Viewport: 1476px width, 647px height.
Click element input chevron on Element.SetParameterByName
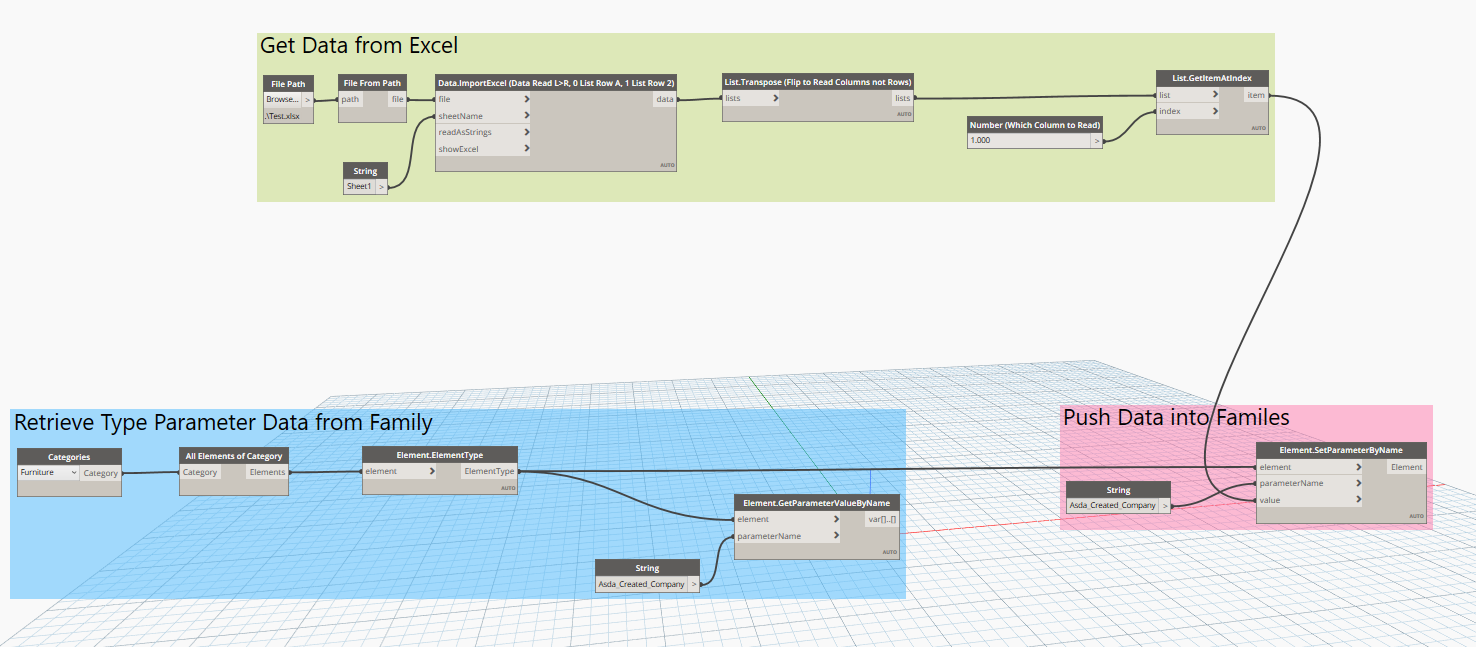point(1357,467)
